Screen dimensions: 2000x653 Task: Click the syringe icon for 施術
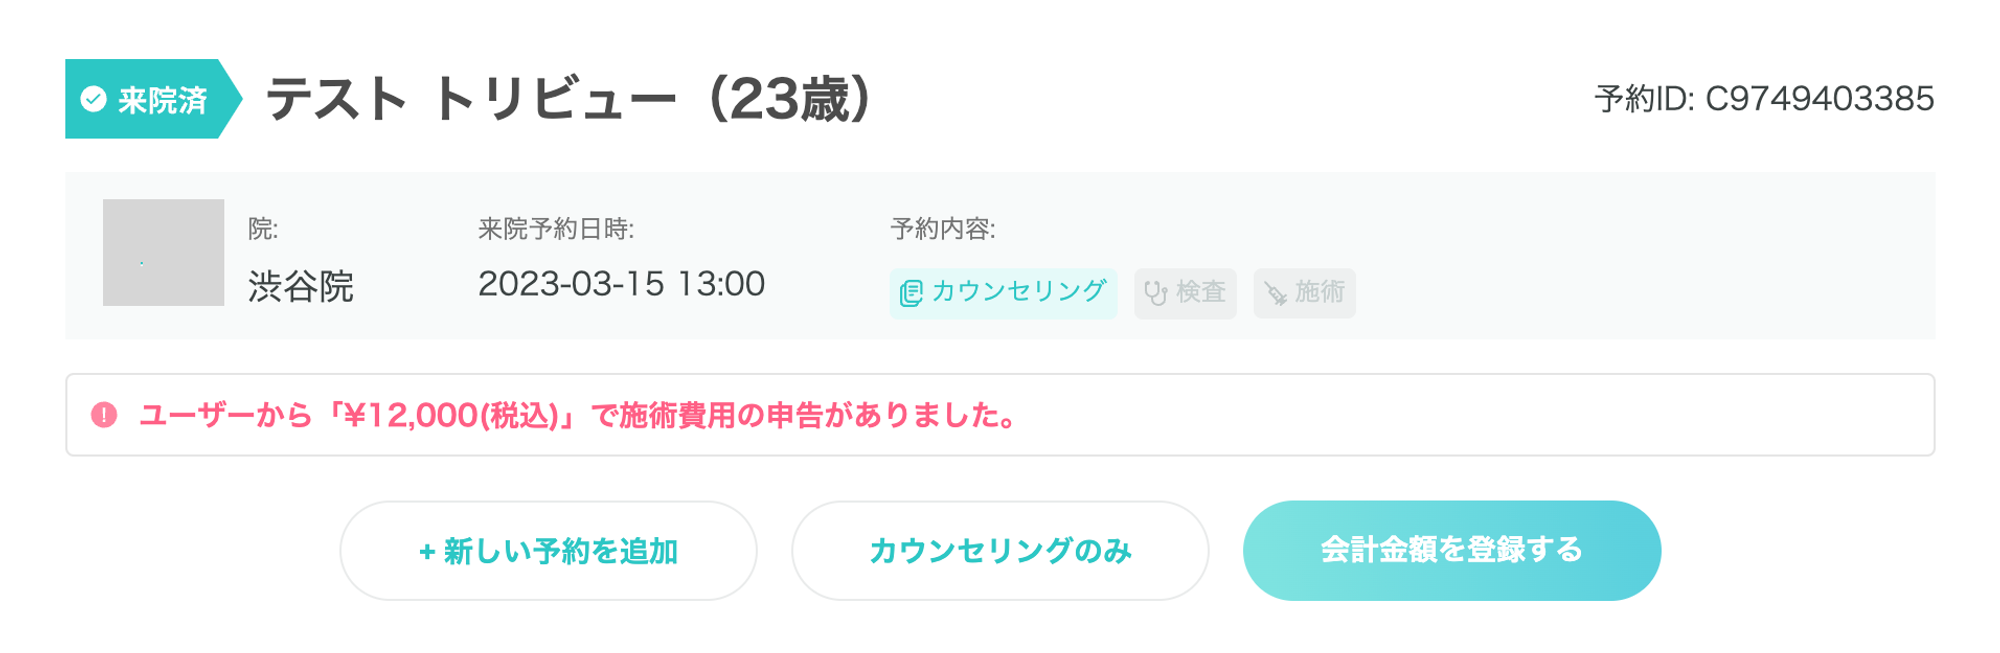(1275, 293)
